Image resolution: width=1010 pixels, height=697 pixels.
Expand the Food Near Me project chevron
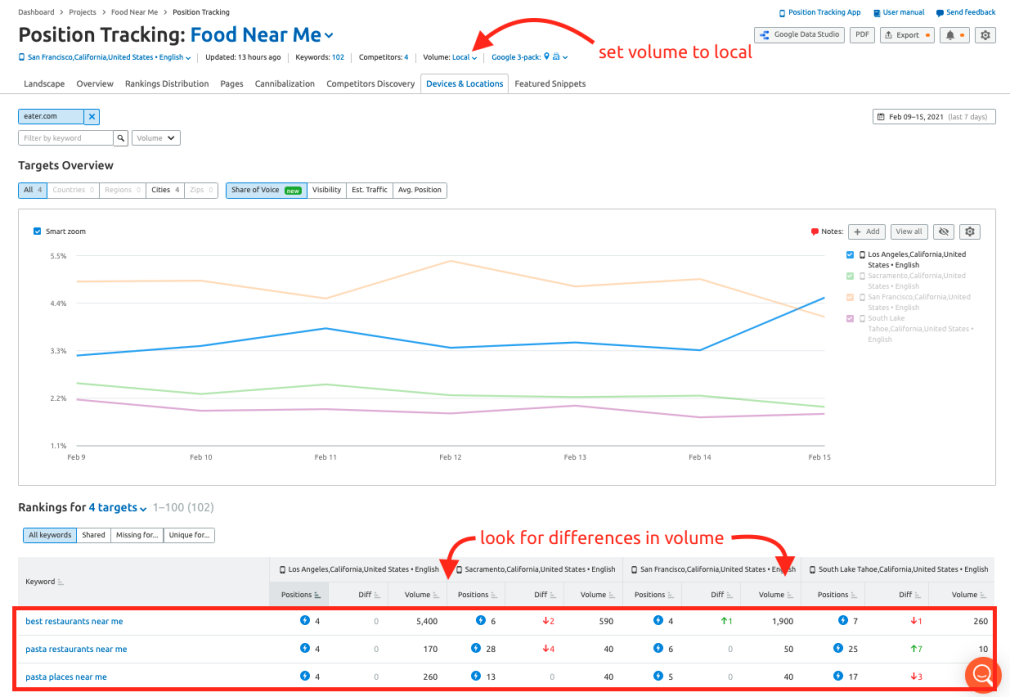point(329,35)
